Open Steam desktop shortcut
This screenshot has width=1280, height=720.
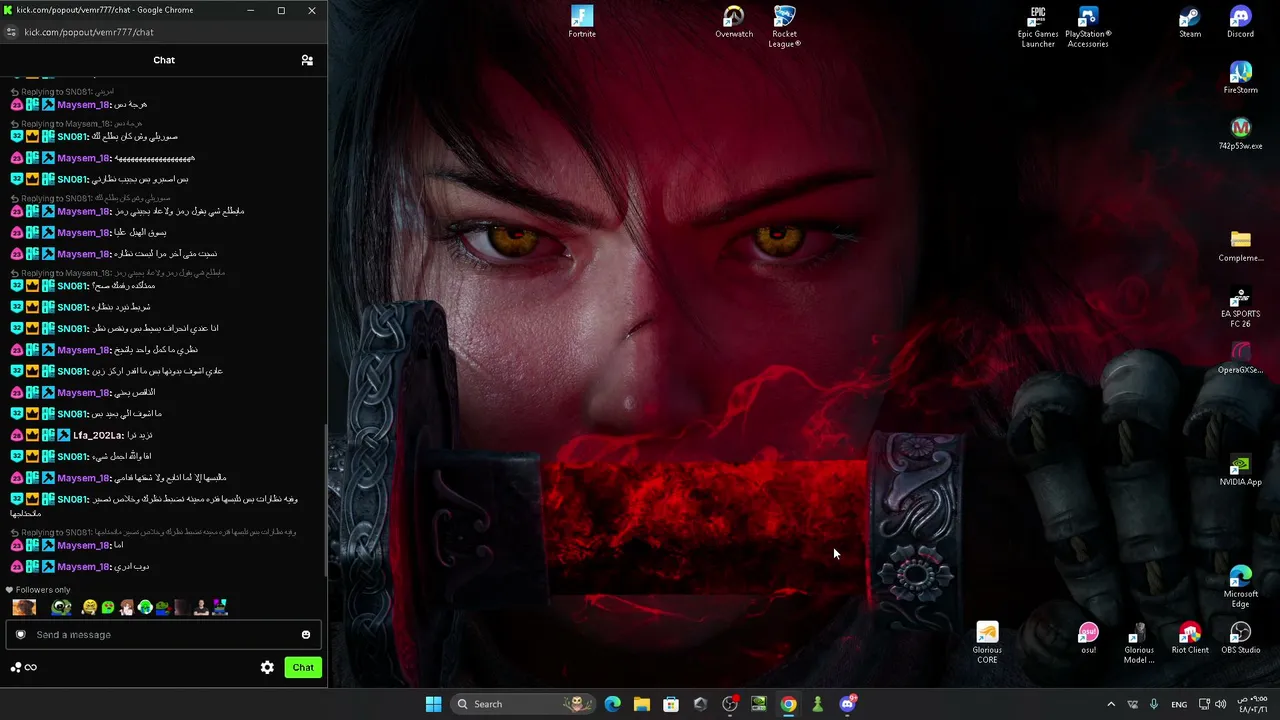pyautogui.click(x=1190, y=21)
